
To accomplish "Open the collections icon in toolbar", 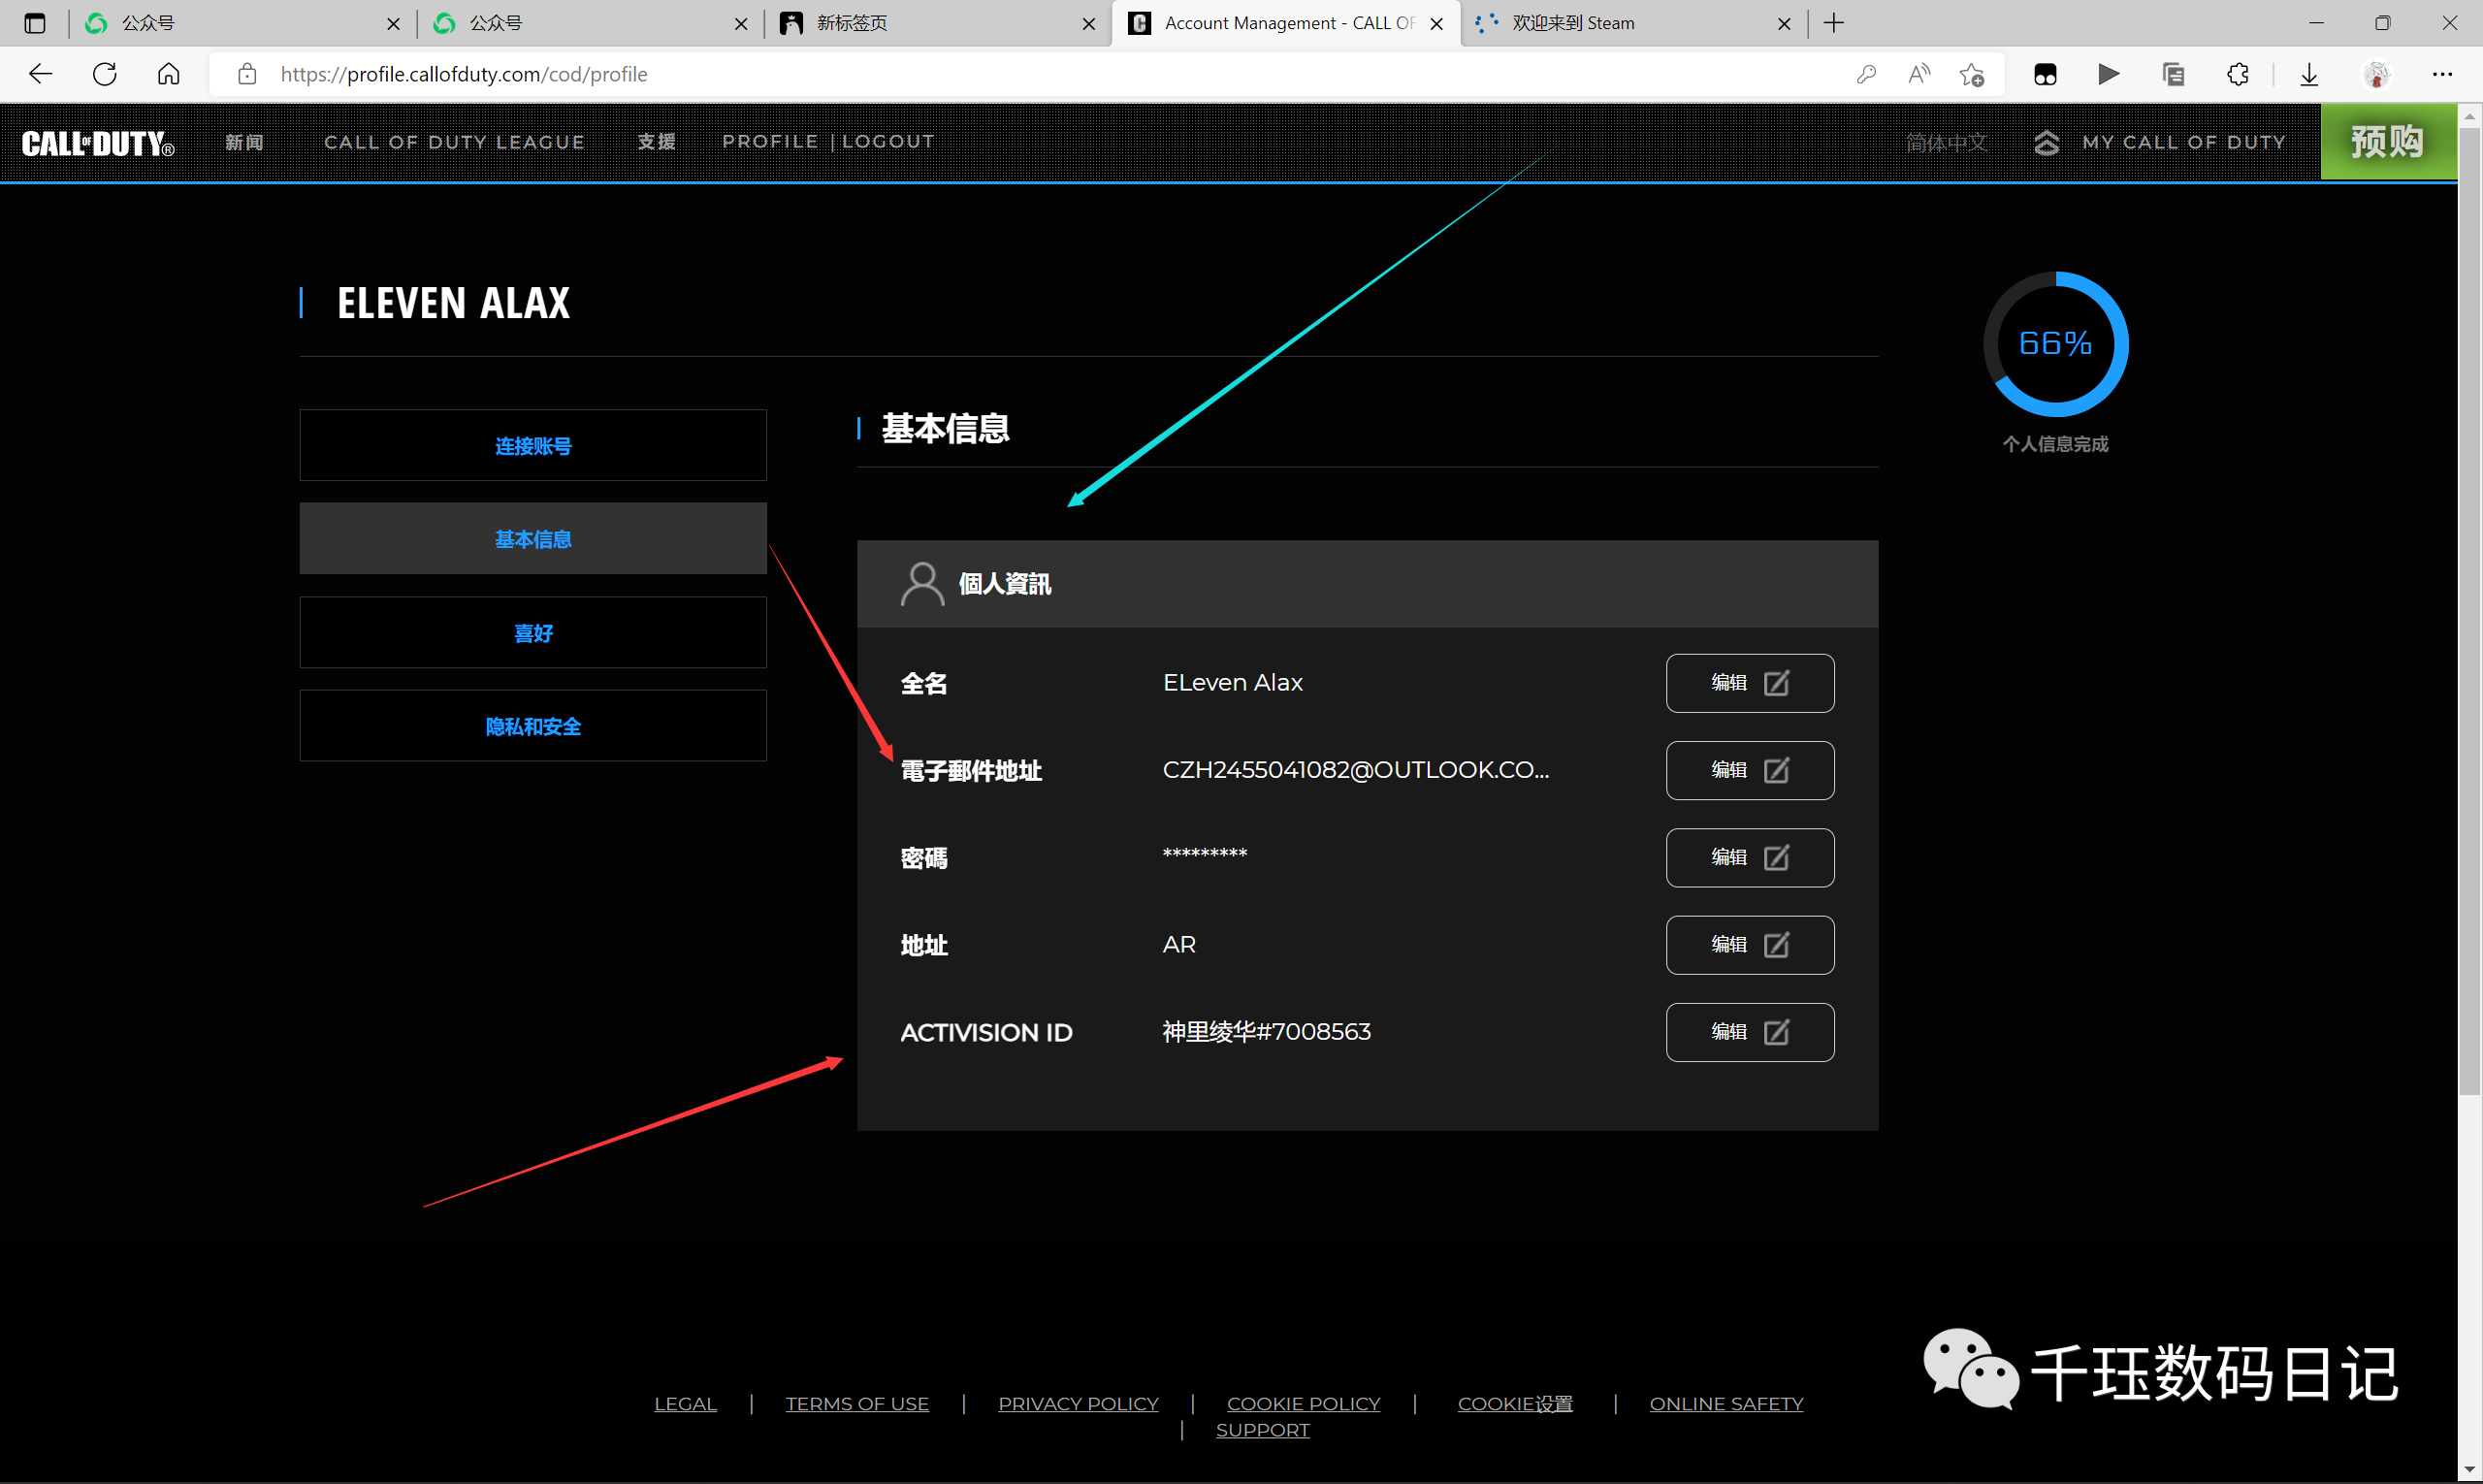I will (2173, 74).
